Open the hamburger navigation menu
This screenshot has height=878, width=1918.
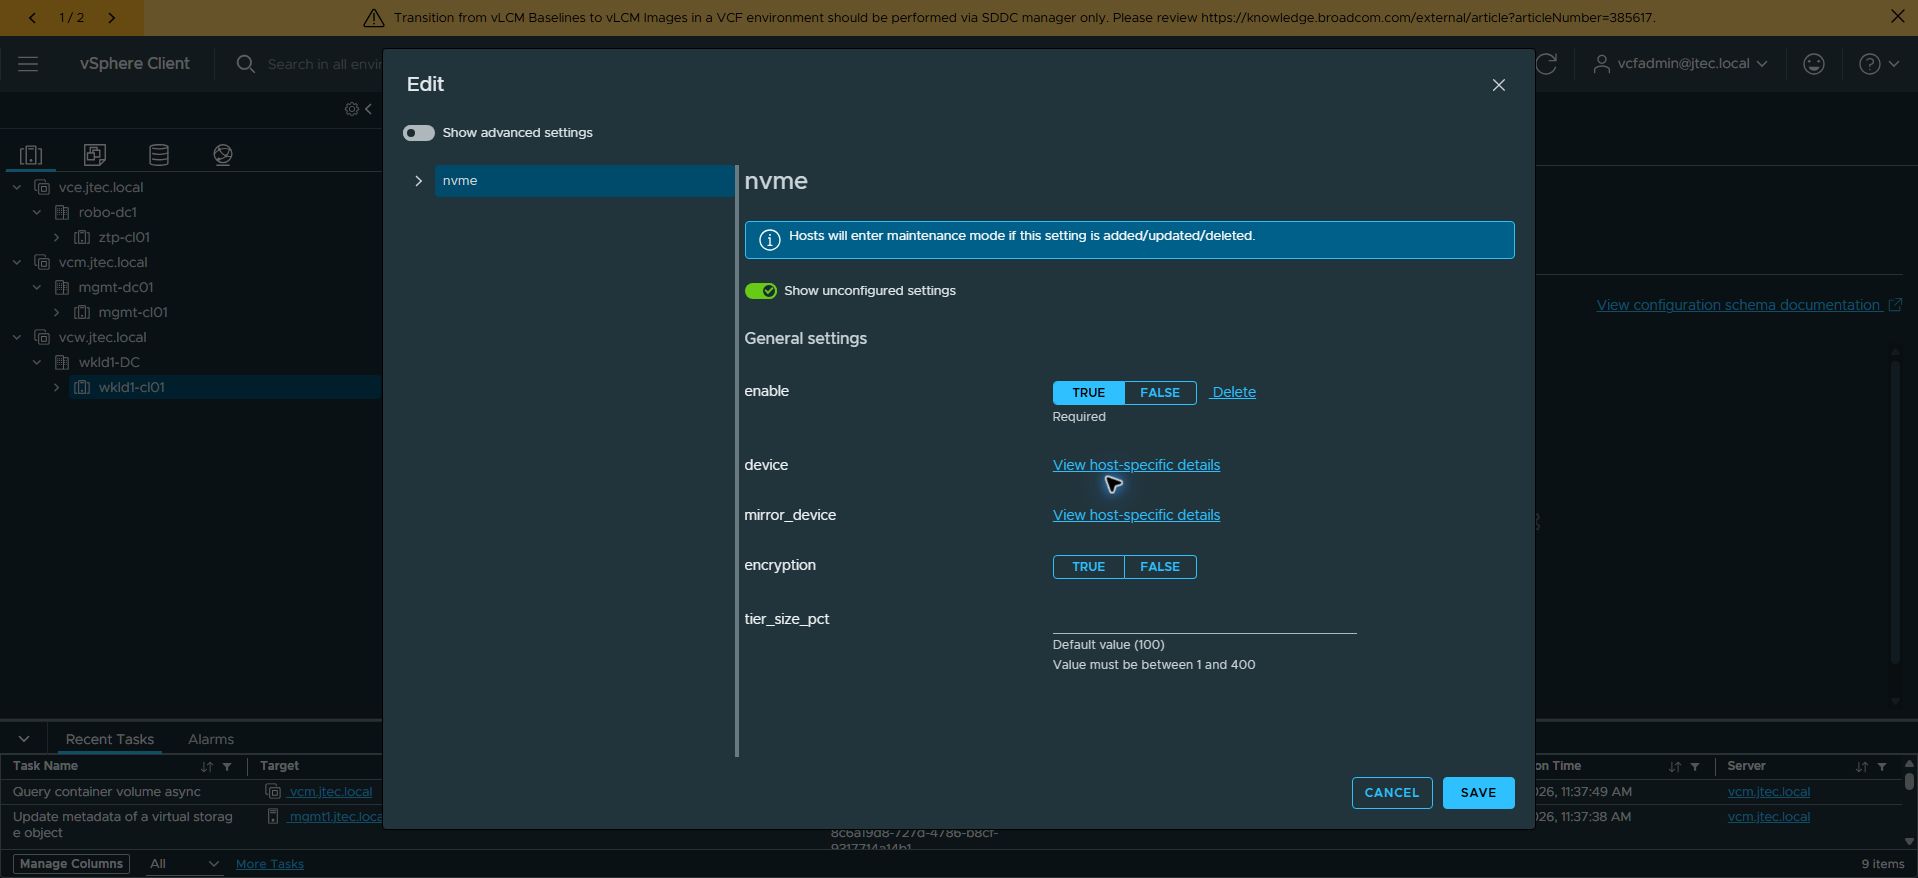[28, 64]
